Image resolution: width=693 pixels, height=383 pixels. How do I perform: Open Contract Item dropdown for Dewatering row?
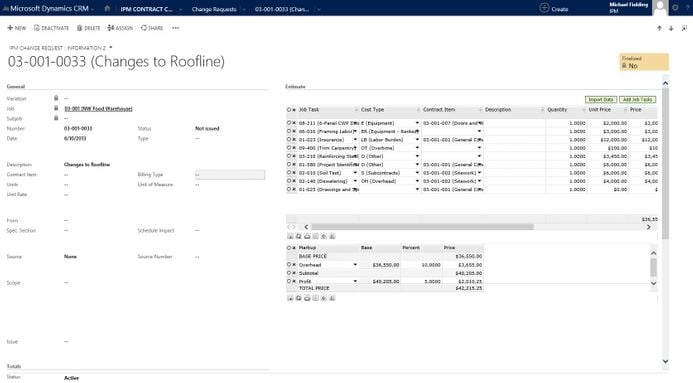(x=480, y=181)
